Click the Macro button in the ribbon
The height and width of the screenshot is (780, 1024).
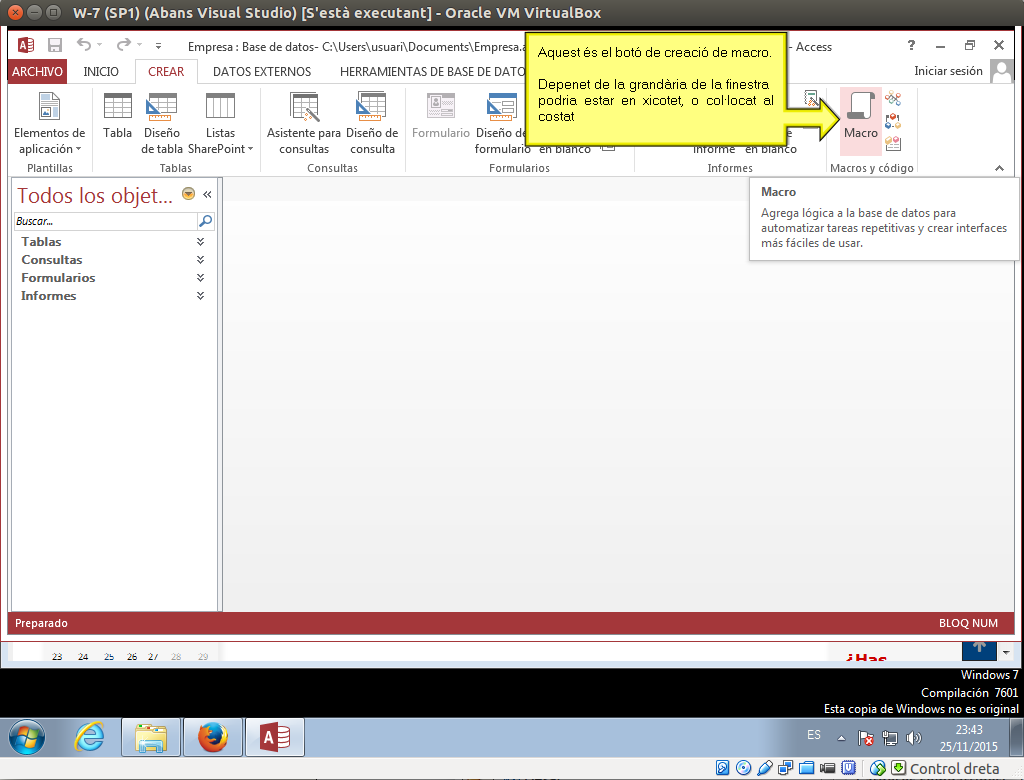tap(860, 121)
